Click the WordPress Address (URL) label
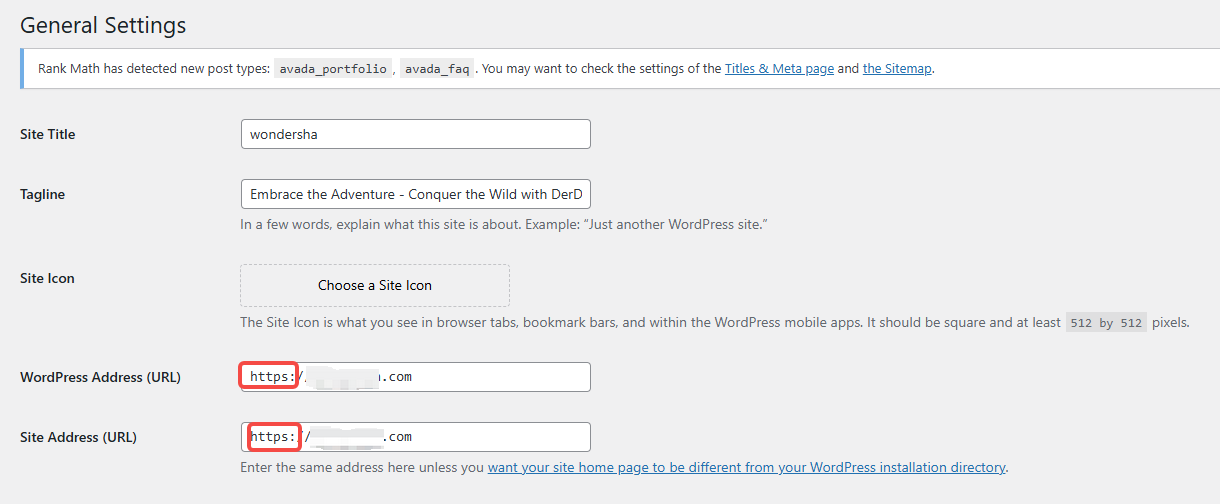The image size is (1220, 504). 100,377
